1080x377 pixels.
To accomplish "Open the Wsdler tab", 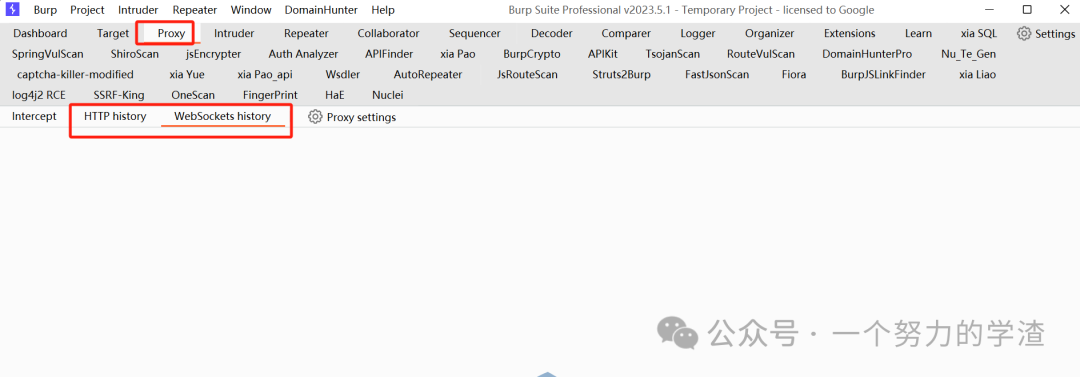I will pos(343,74).
